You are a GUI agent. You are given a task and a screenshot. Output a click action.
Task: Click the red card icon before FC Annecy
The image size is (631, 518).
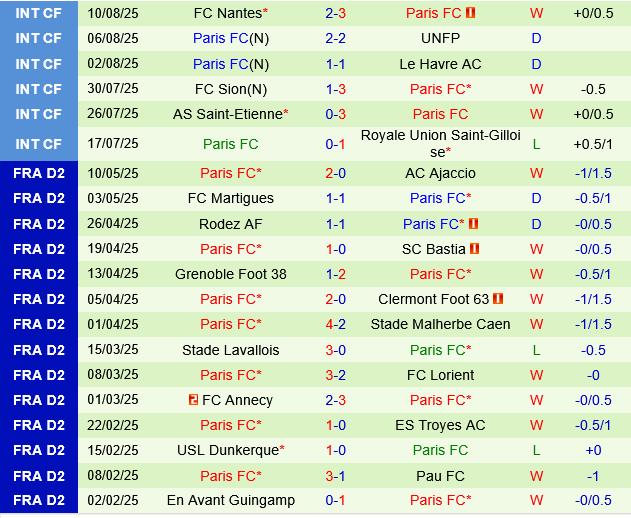[x=193, y=400]
